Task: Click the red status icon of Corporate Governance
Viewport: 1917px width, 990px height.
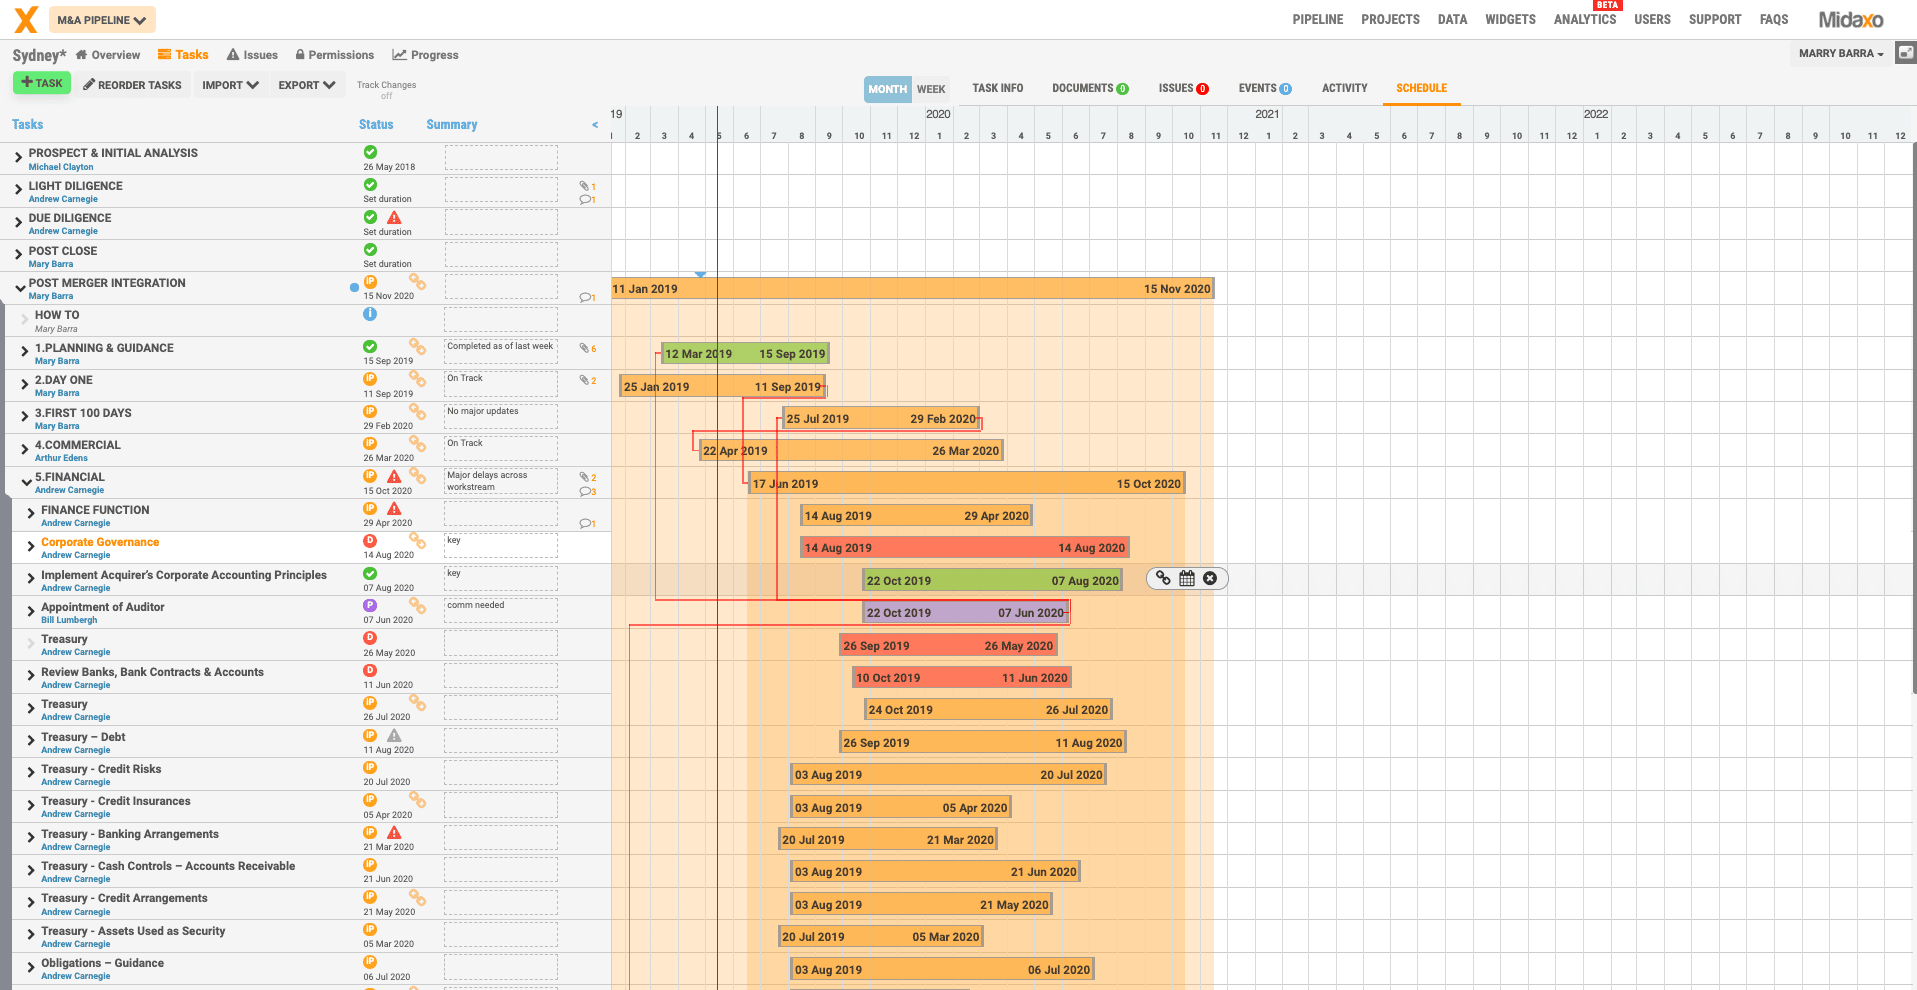Action: (x=370, y=541)
